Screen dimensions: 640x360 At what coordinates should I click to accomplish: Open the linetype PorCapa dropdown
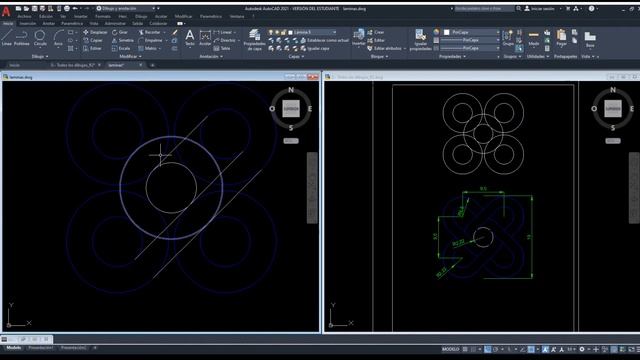coord(470,49)
